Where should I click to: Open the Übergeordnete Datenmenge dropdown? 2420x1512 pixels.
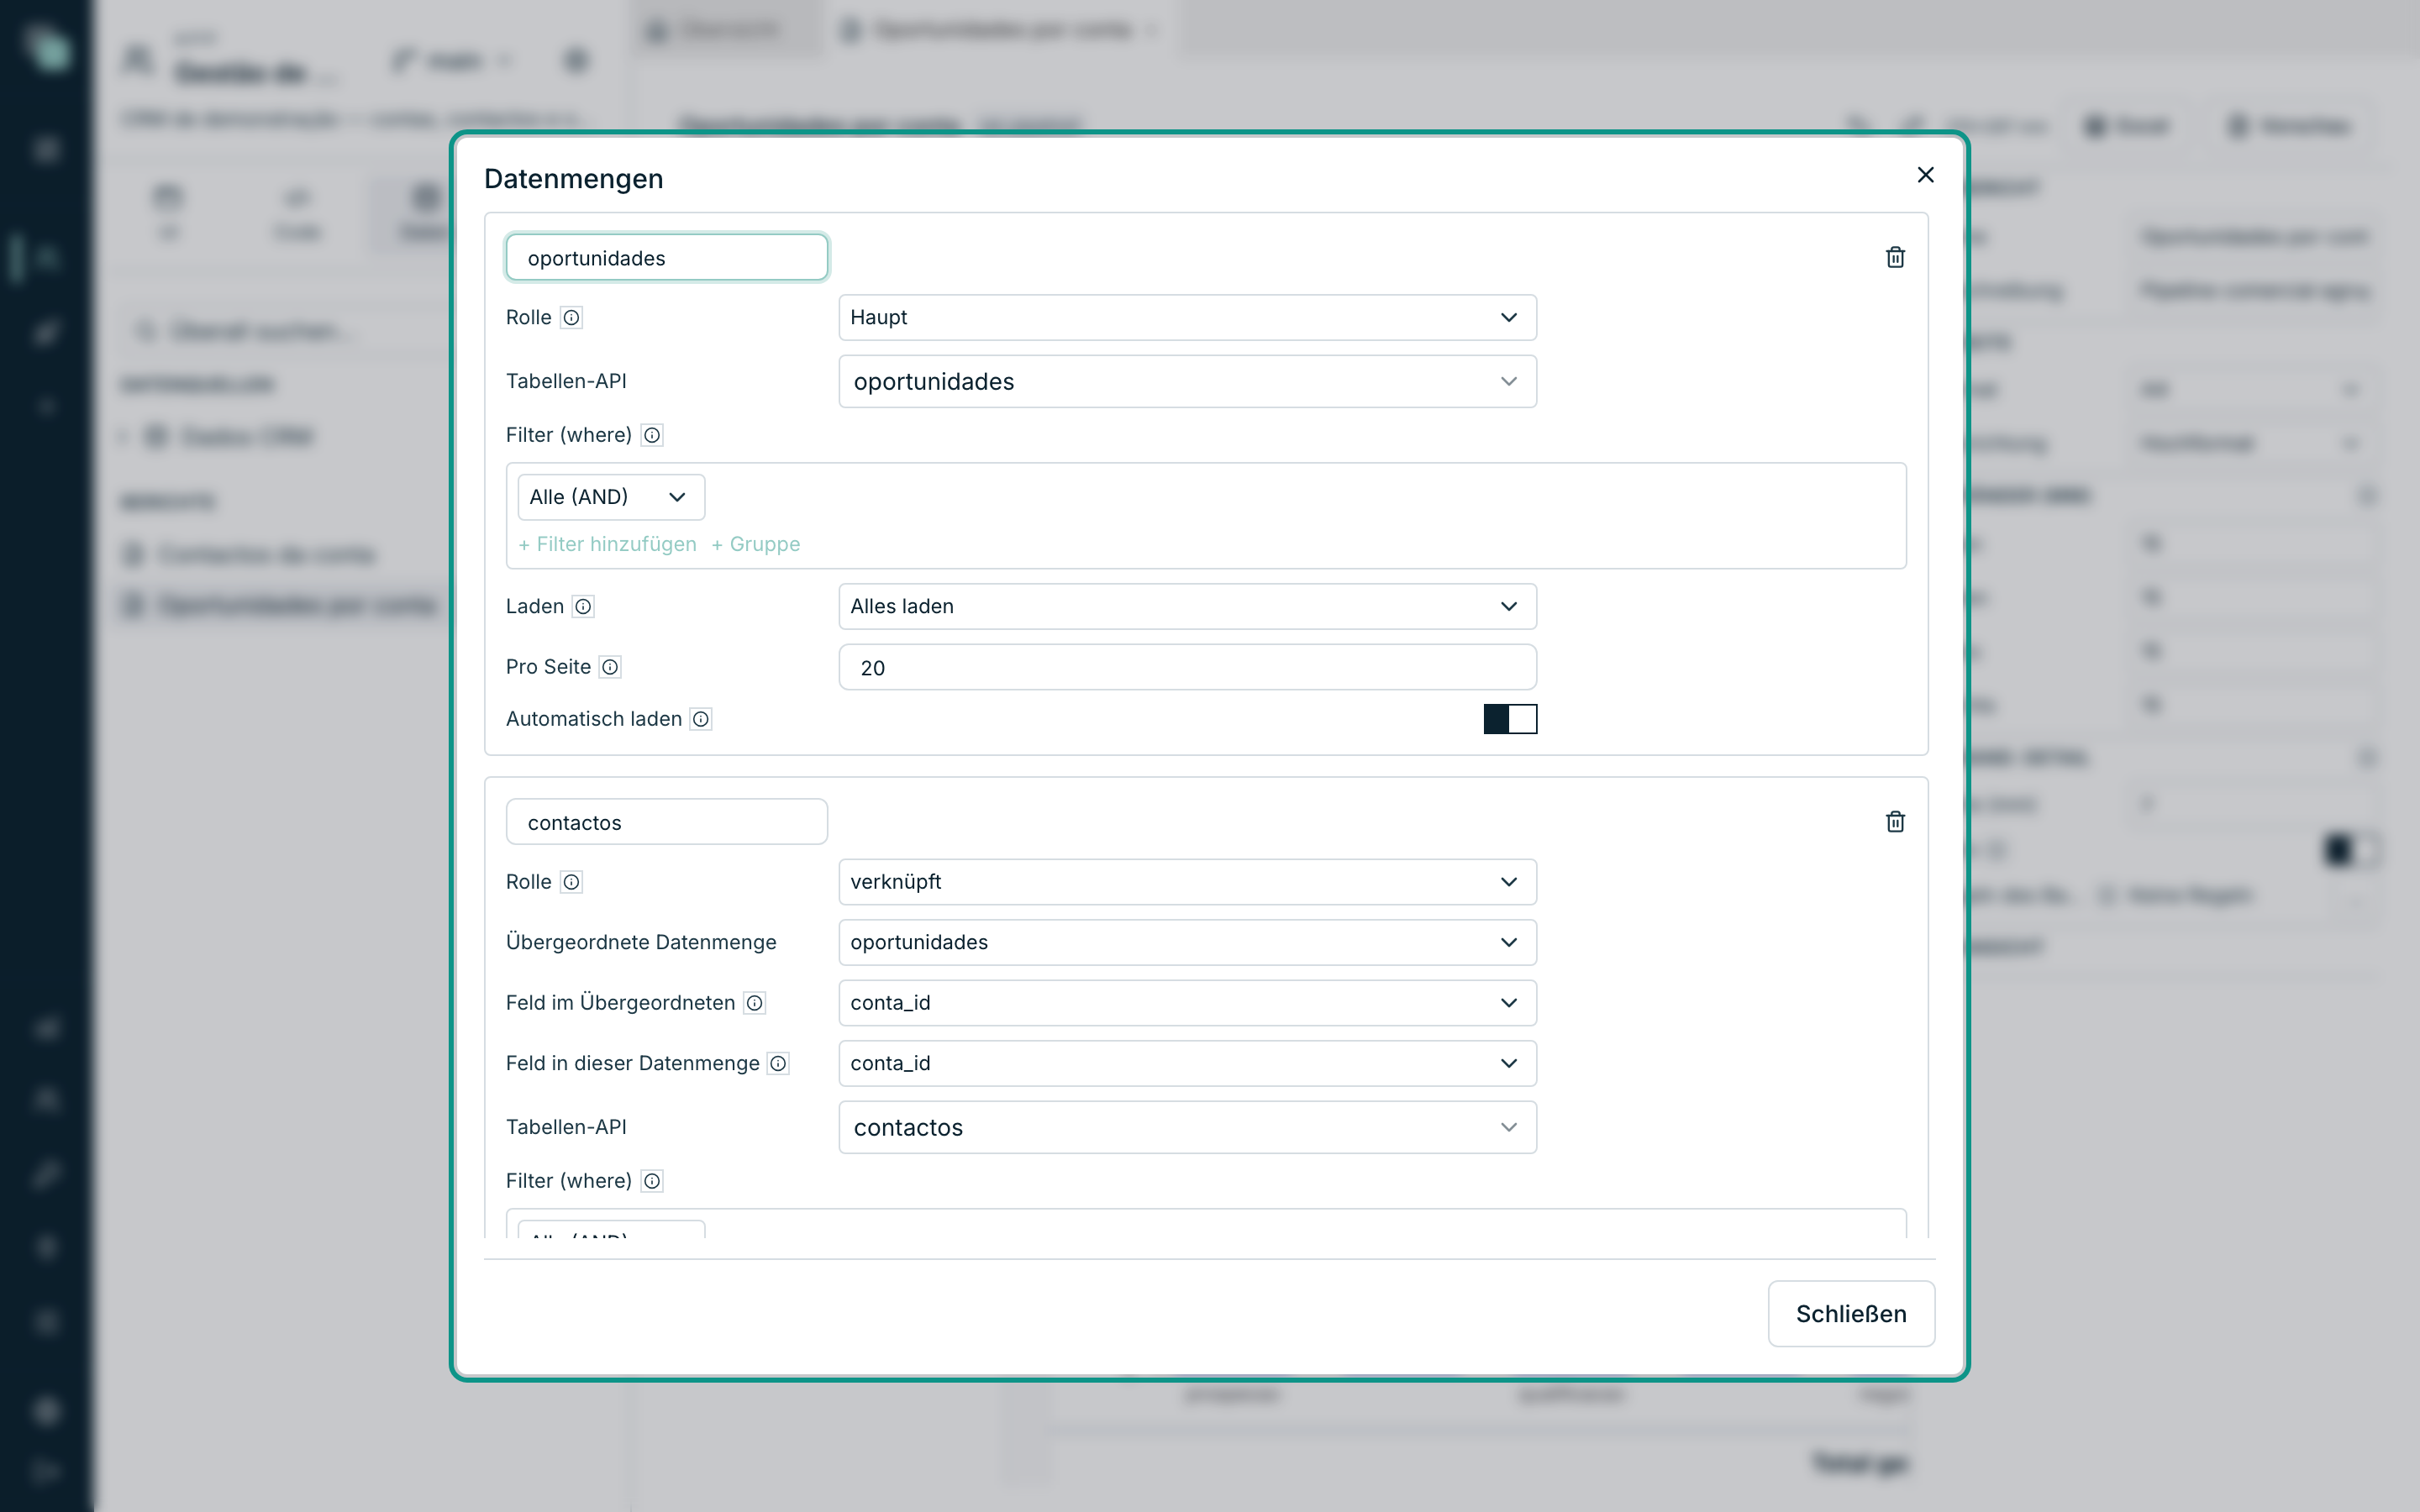1187,942
